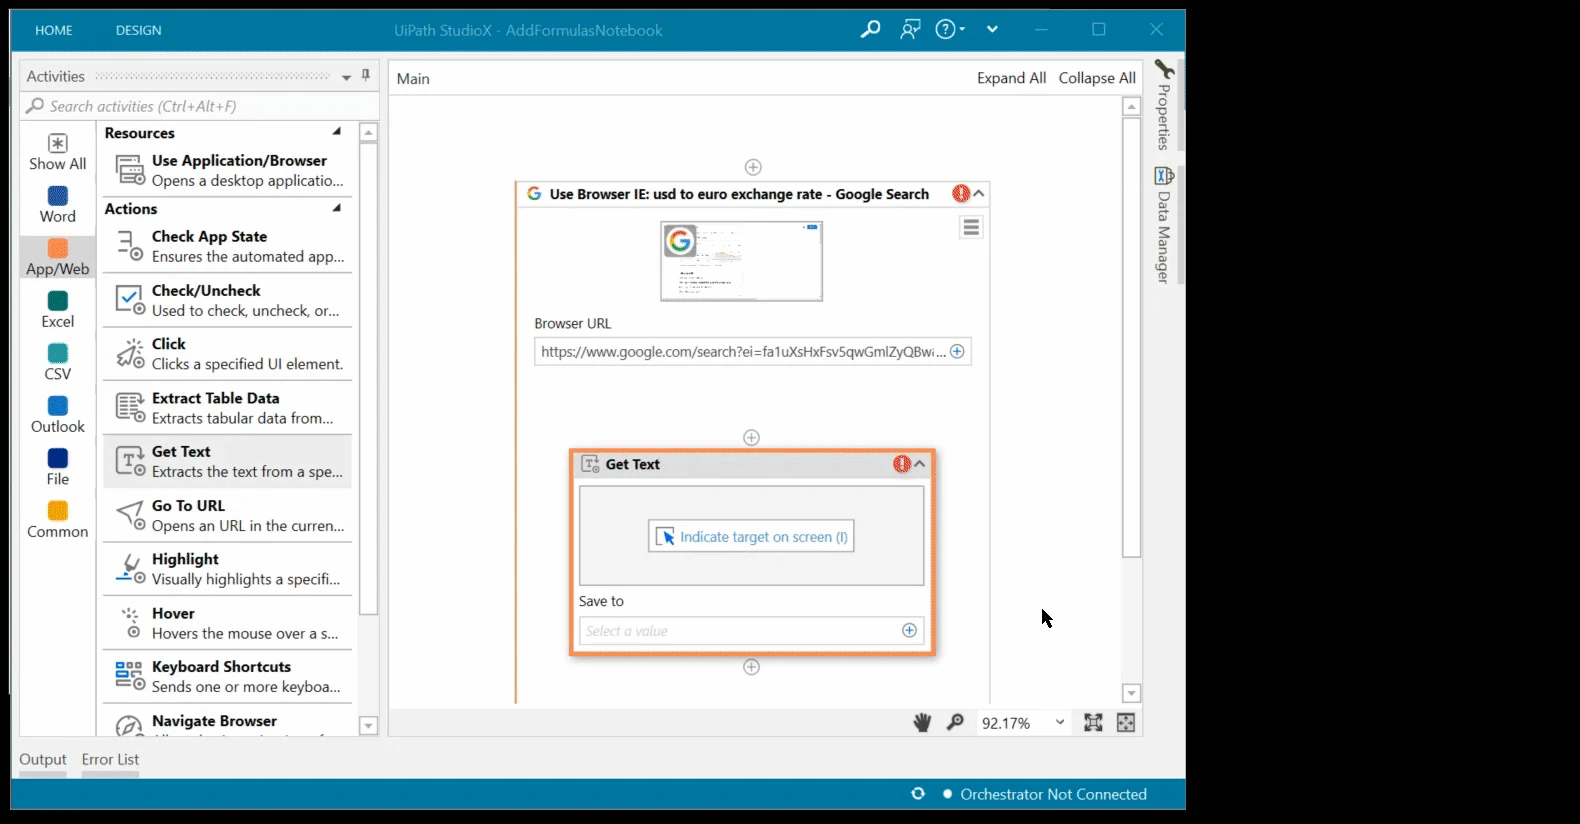Select the Navigate Browser activity

[228, 723]
